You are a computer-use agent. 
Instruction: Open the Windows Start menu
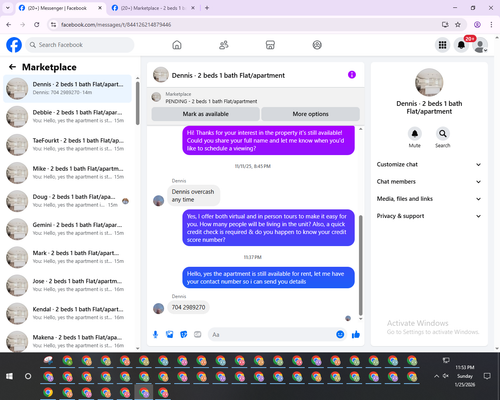[x=9, y=376]
